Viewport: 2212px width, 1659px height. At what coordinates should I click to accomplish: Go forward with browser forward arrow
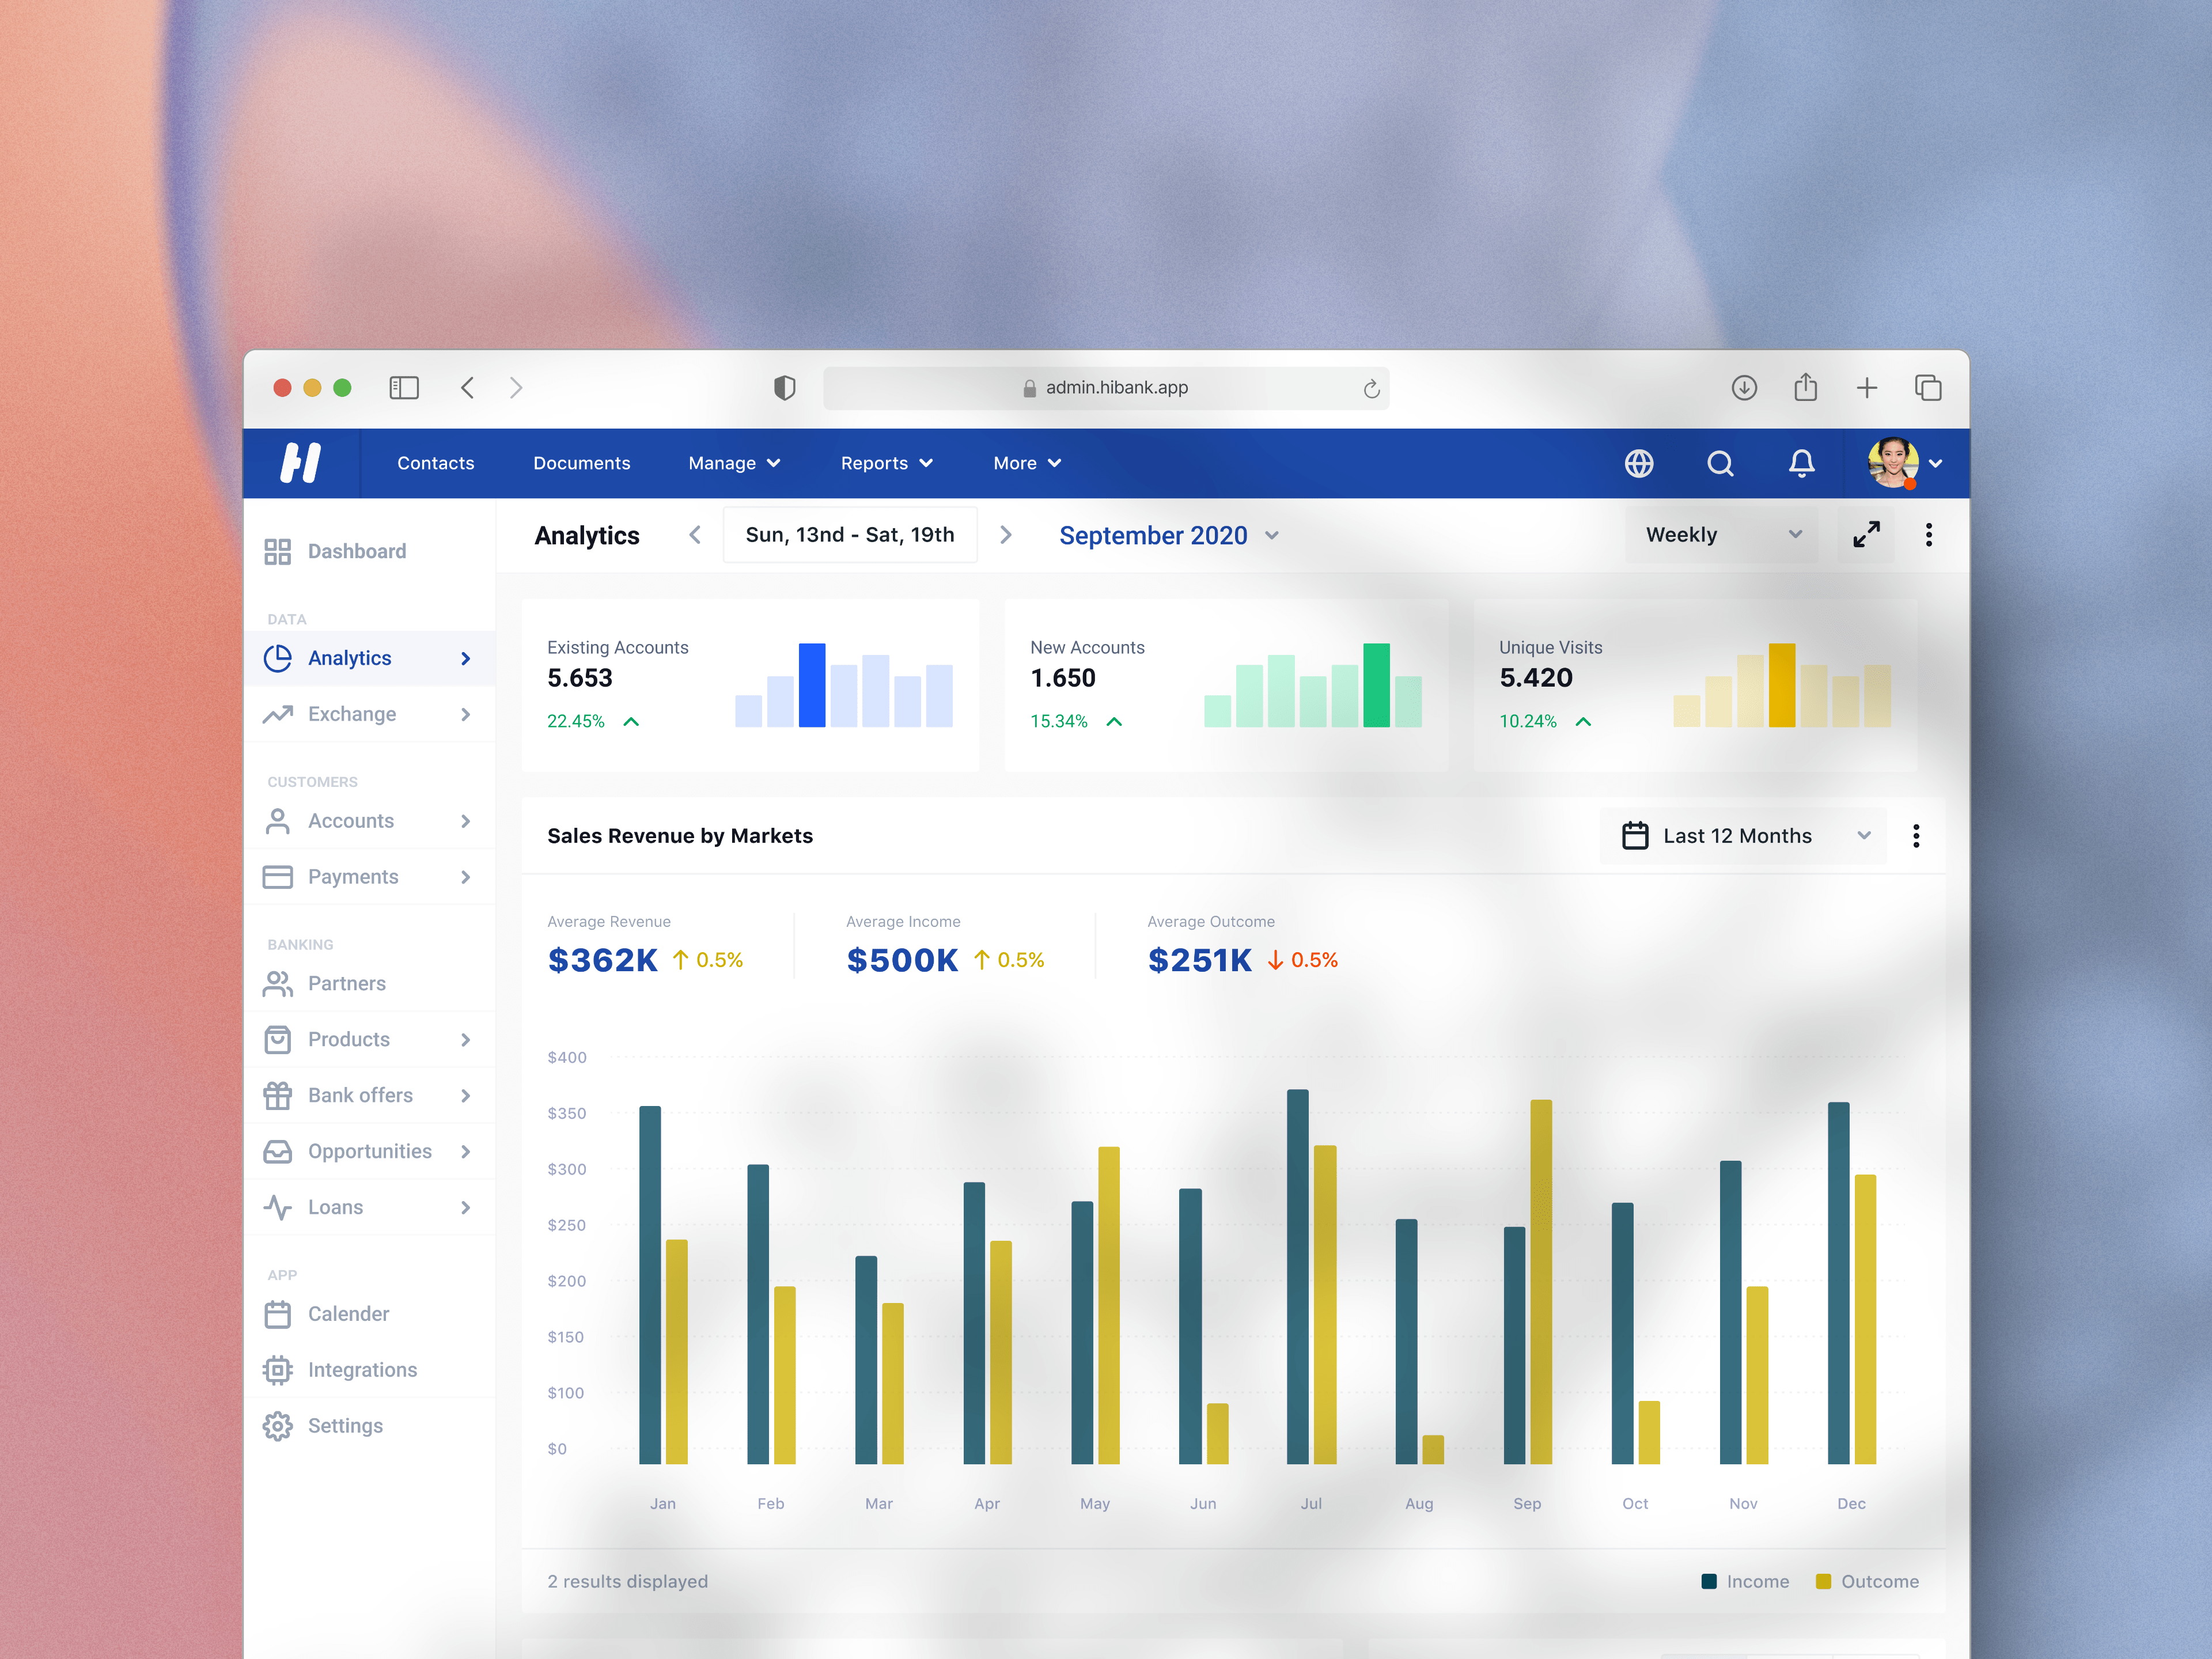coord(516,388)
